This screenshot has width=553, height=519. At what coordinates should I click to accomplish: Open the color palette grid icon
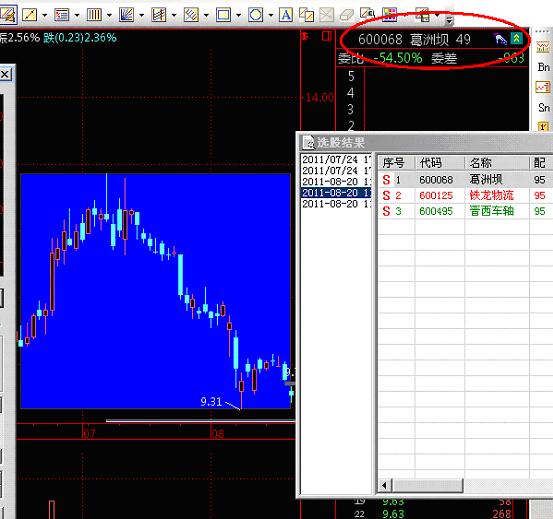[x=389, y=14]
